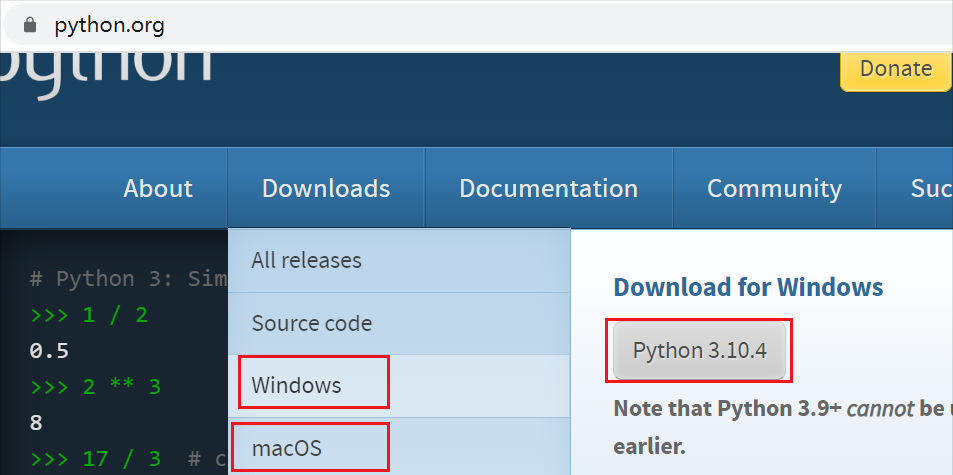Open the Documentation menu
The height and width of the screenshot is (475, 953).
(549, 188)
